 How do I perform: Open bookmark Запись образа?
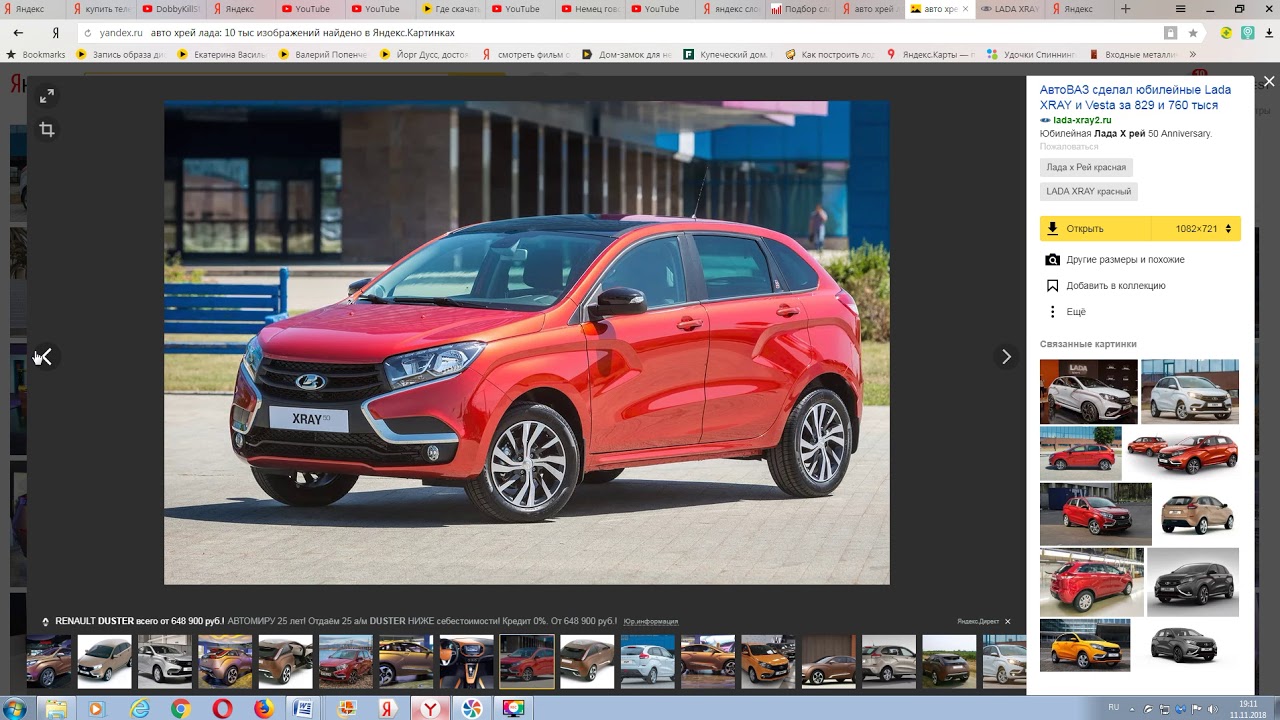point(120,54)
